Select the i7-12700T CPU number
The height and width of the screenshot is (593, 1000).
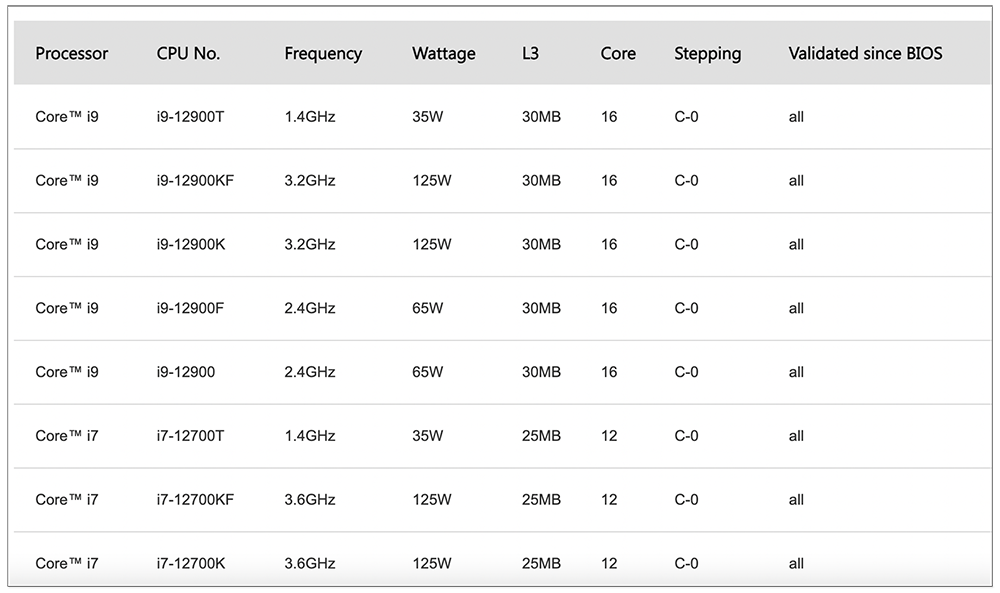coord(191,436)
